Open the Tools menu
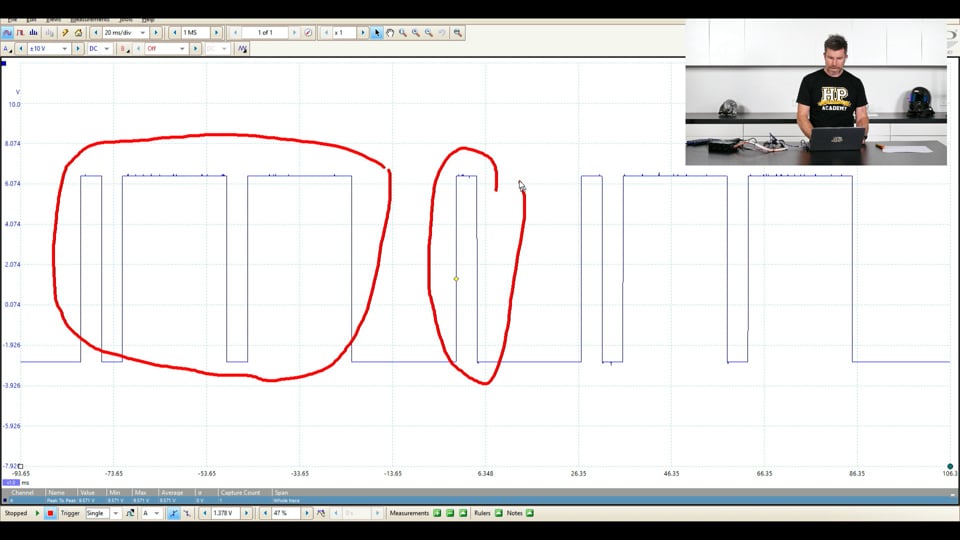This screenshot has width=960, height=540. [126, 20]
